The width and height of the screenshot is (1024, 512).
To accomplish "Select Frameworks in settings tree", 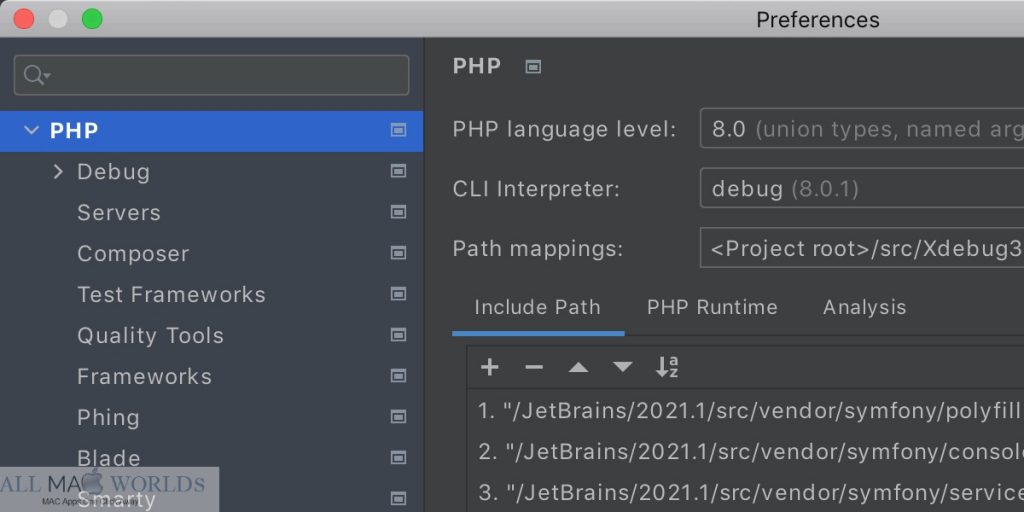I will pos(212,376).
